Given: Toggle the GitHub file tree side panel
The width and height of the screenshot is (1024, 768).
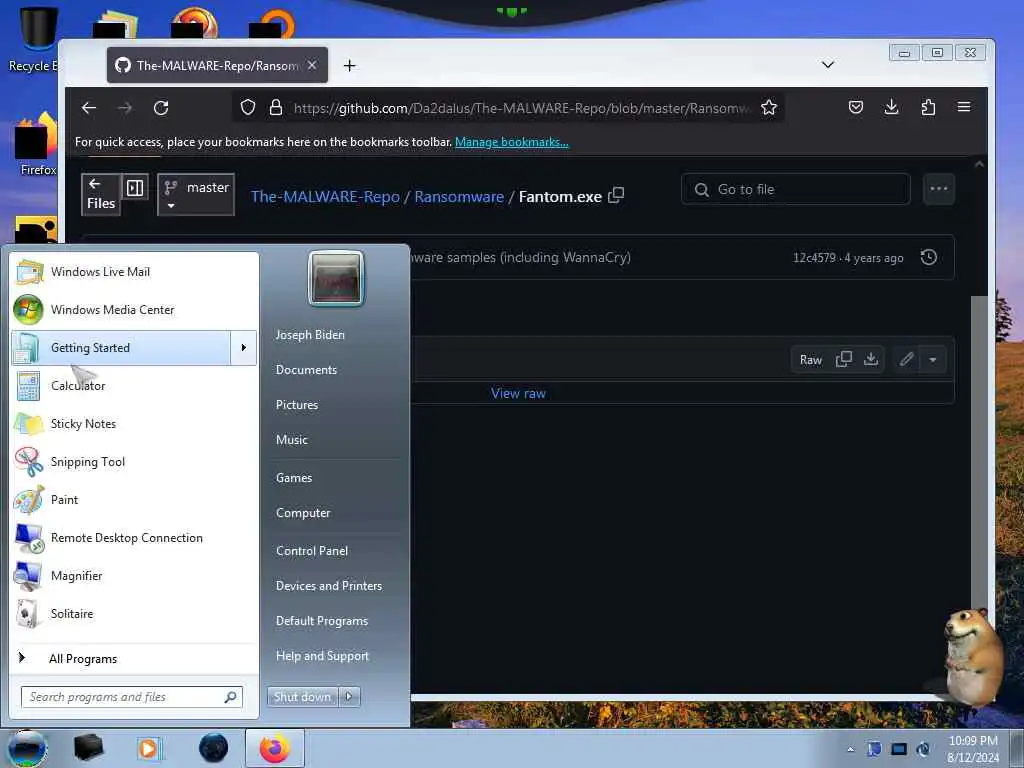Looking at the screenshot, I should coord(135,188).
